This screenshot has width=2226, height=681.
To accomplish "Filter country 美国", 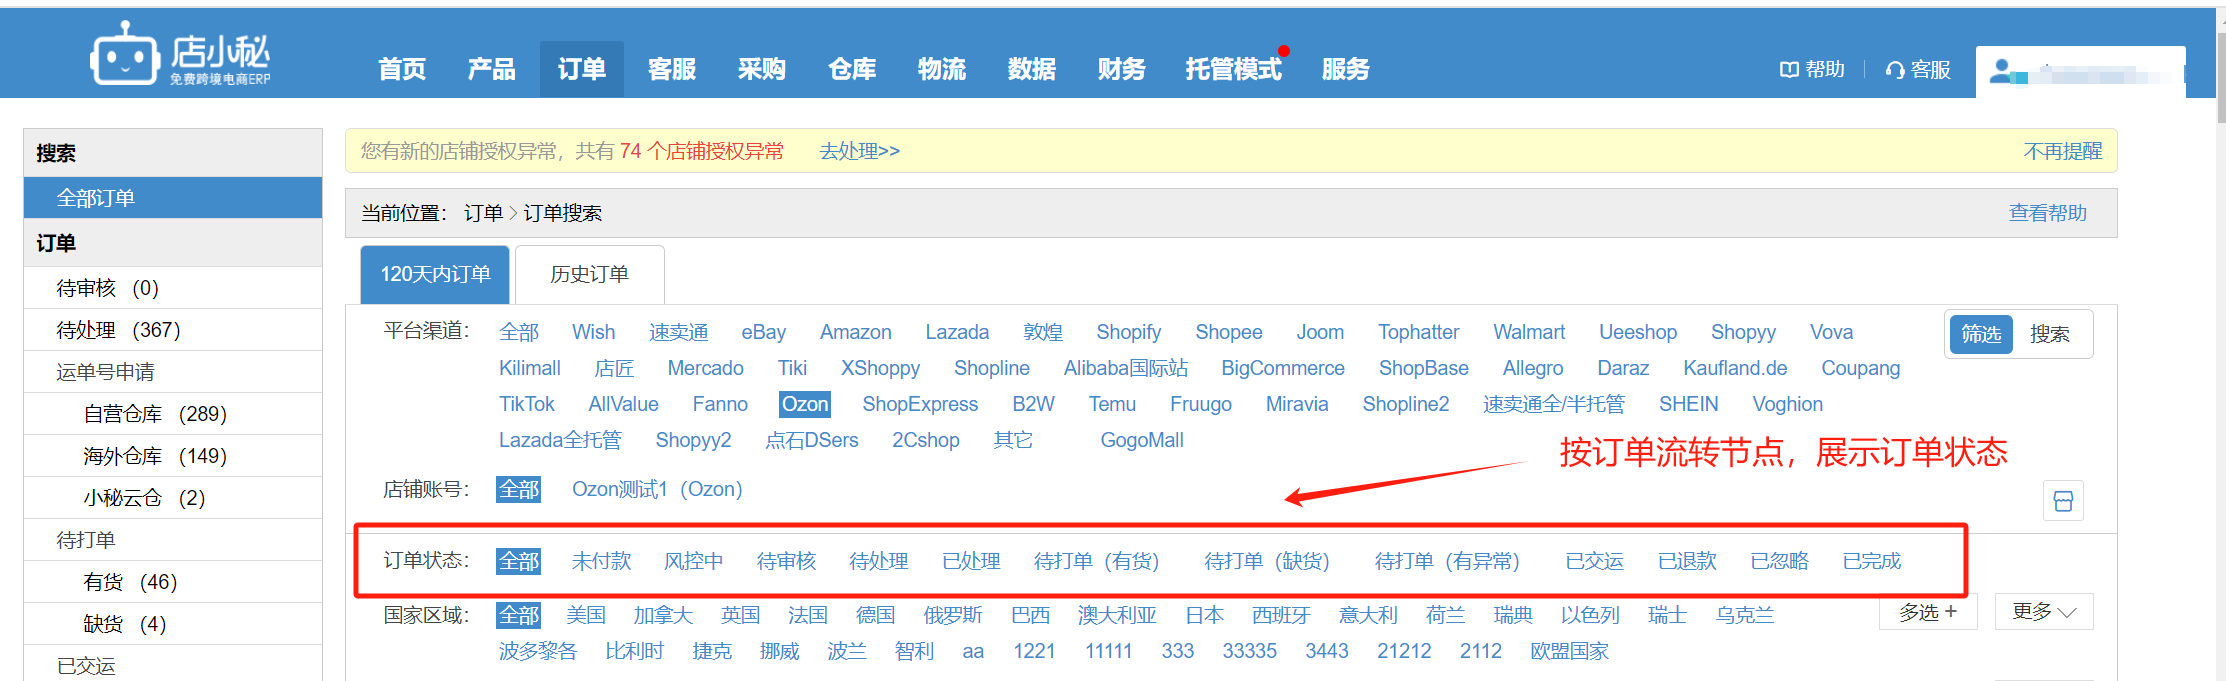I will tap(586, 615).
